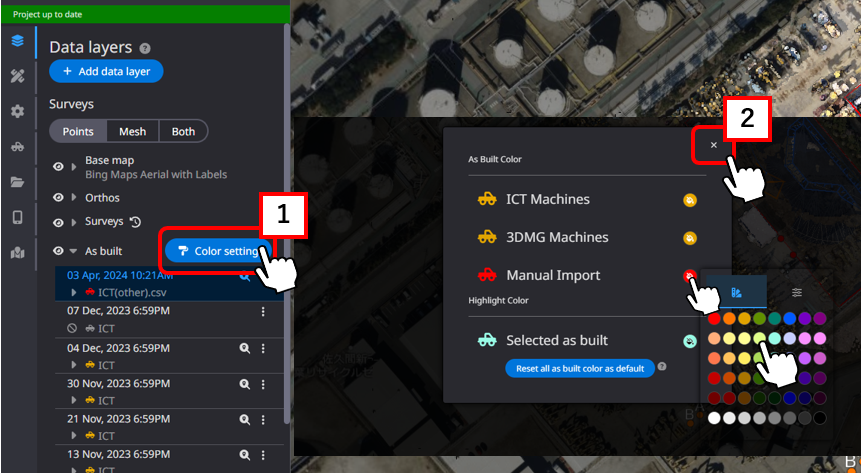This screenshot has width=863, height=473.
Task: Open the map icon in sidebar
Action: [17, 252]
